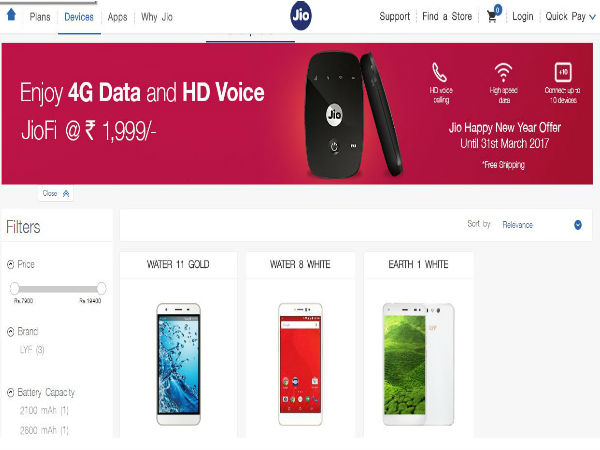
Task: Click the maximum price slider handle
Action: (x=101, y=288)
